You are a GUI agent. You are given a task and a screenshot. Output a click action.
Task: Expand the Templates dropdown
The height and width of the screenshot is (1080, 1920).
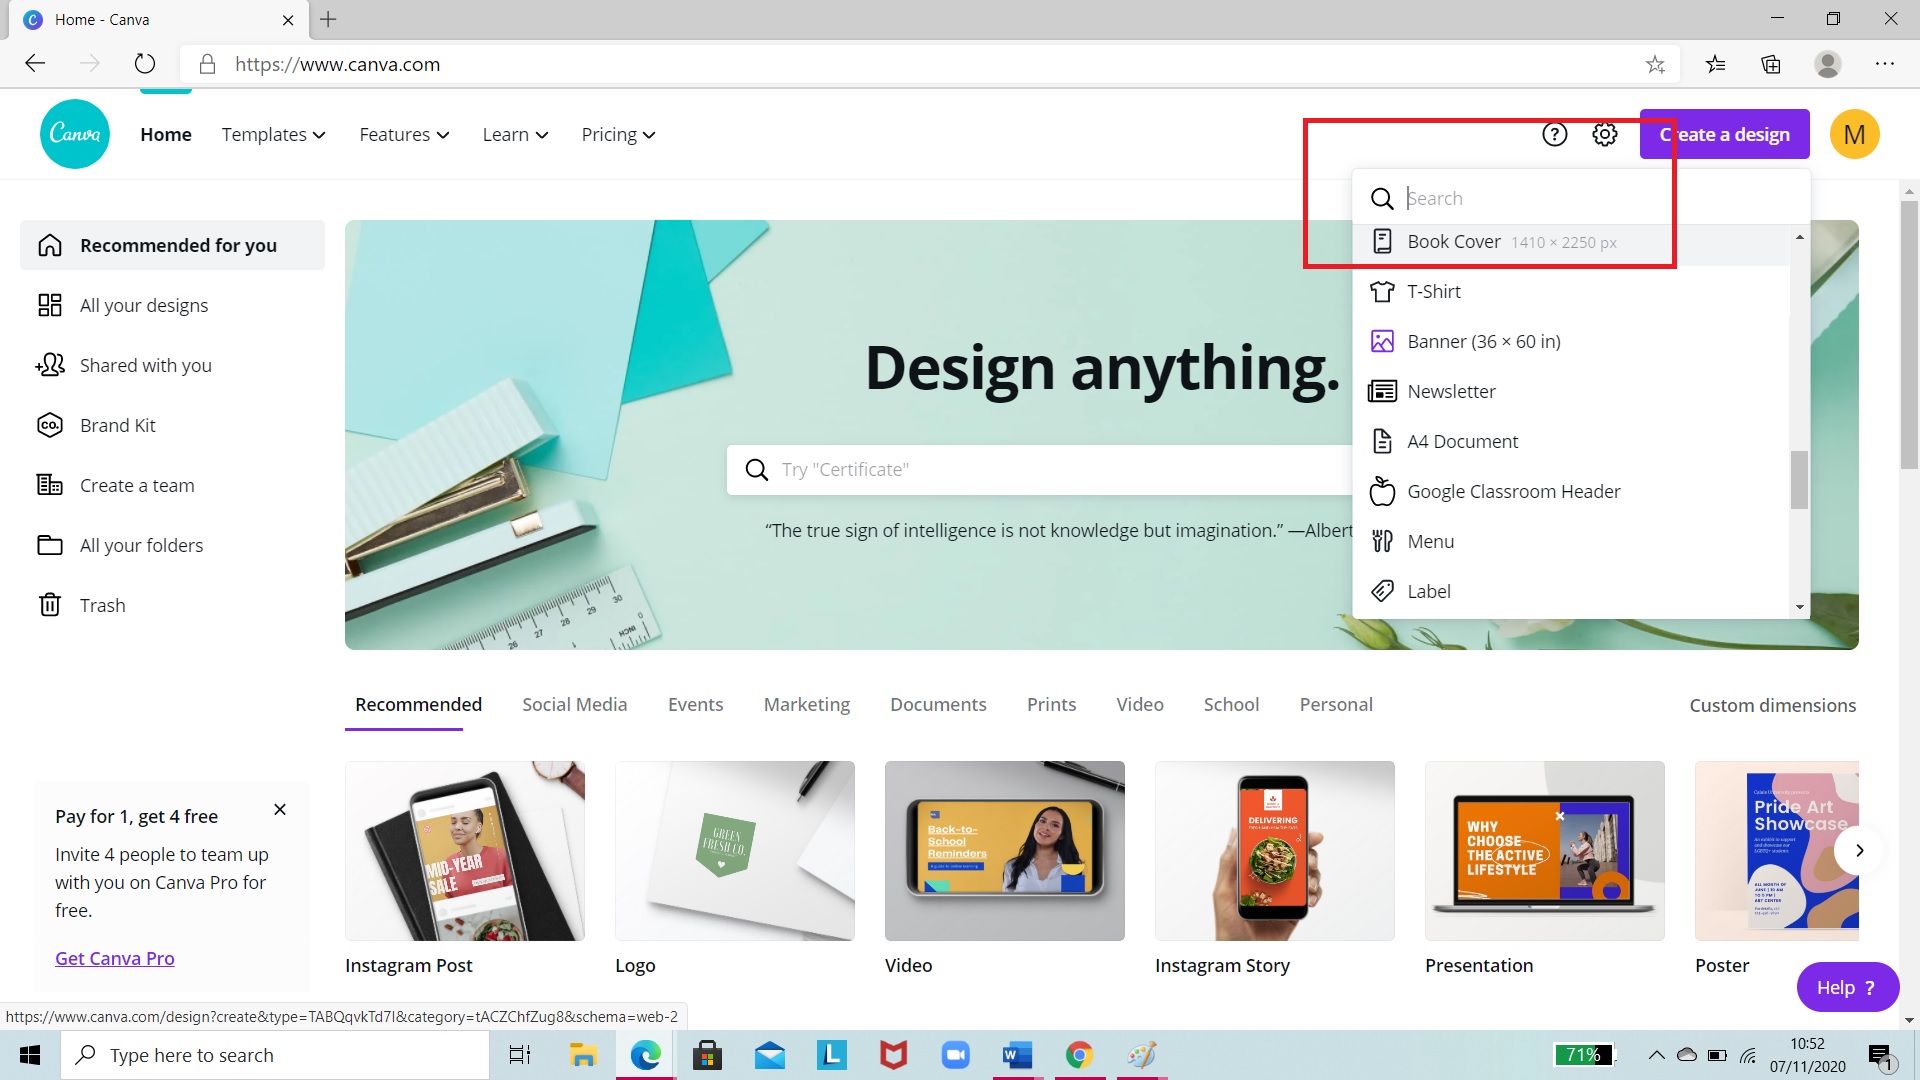(274, 134)
